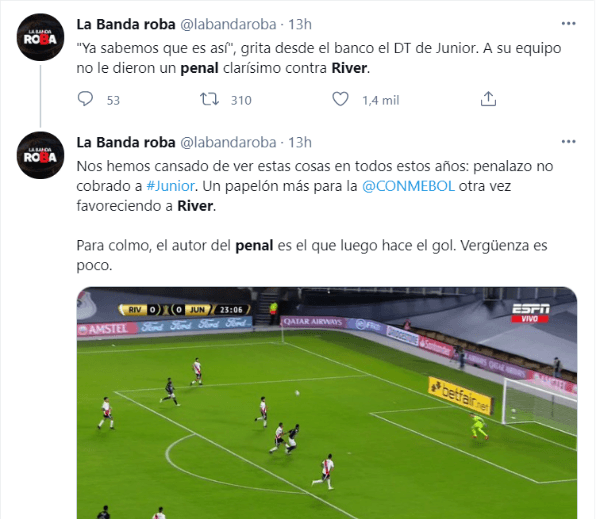Open the second La Banda roba profile avatar
The image size is (600, 519).
coord(40,155)
